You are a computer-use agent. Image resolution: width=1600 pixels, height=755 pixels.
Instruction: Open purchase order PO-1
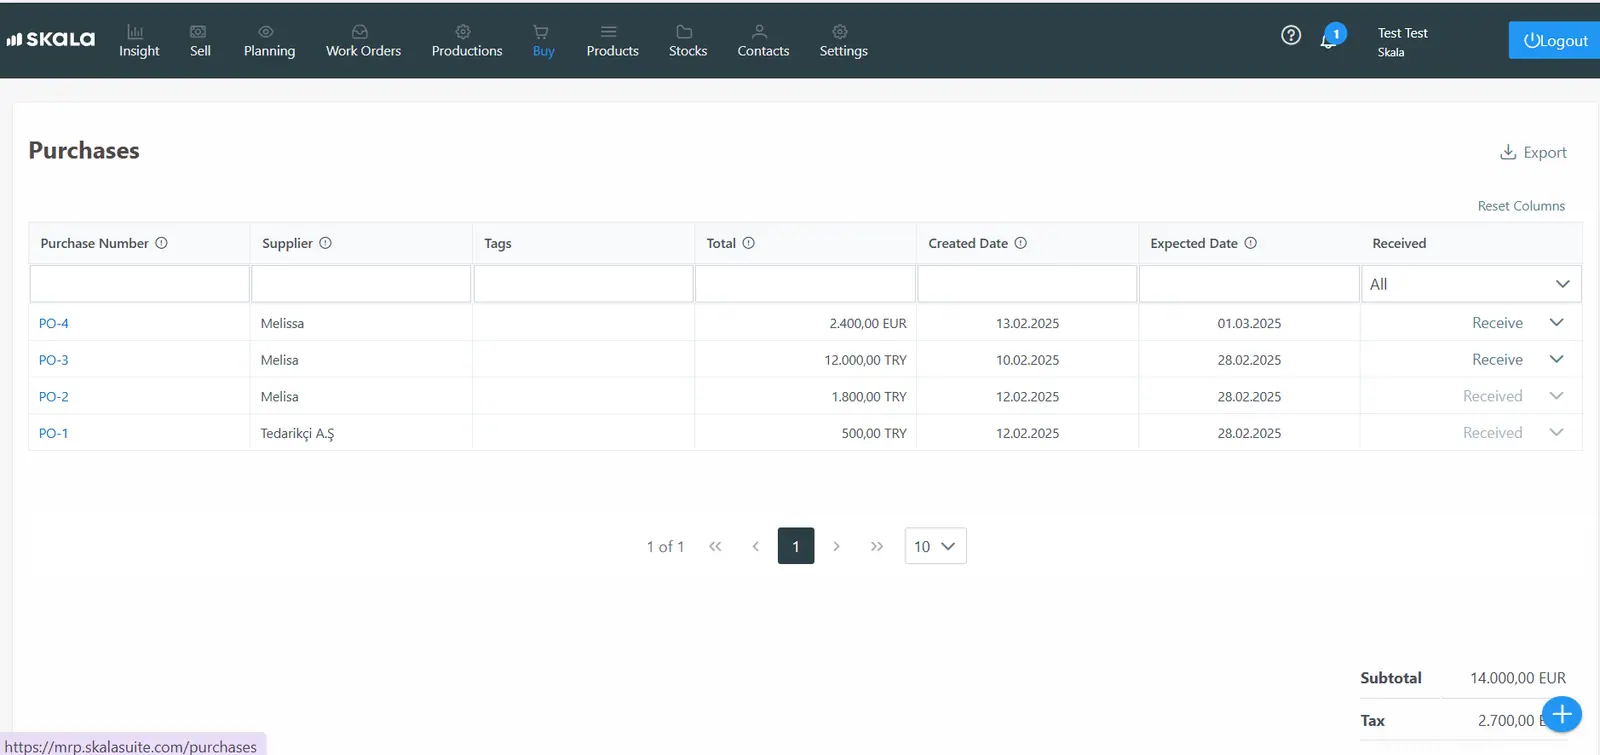point(54,433)
